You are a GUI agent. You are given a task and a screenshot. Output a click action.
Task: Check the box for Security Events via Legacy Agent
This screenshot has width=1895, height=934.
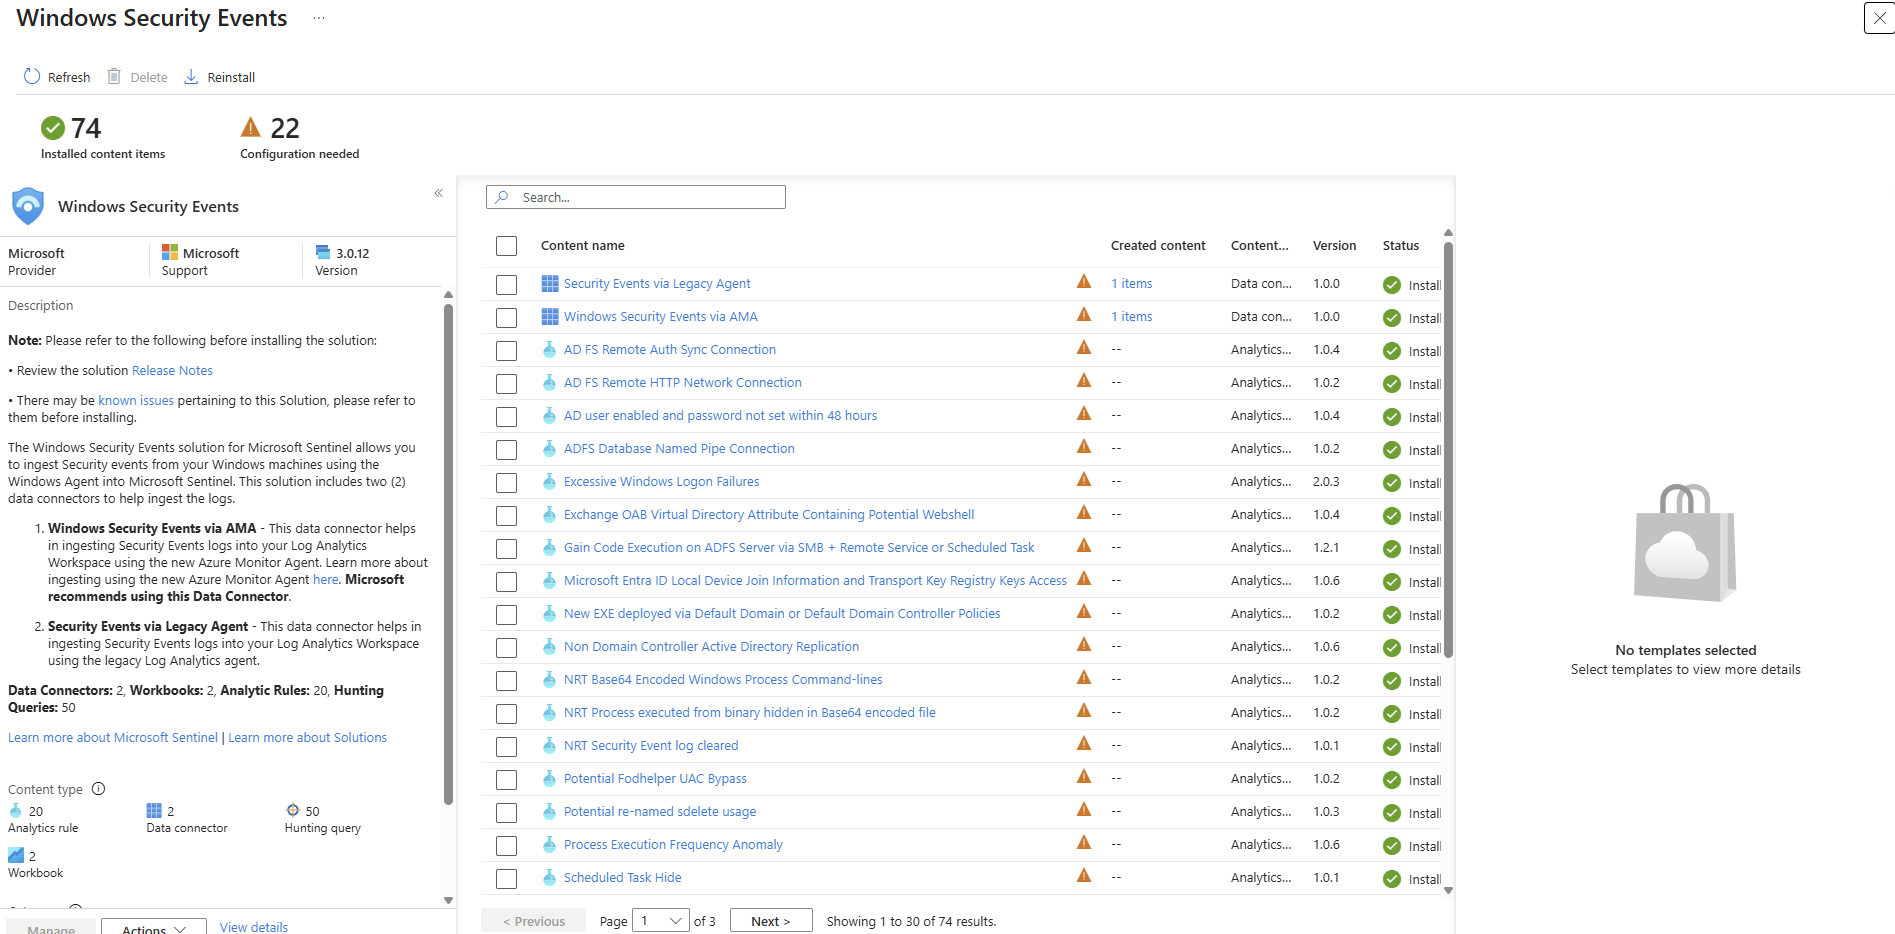[x=507, y=285]
